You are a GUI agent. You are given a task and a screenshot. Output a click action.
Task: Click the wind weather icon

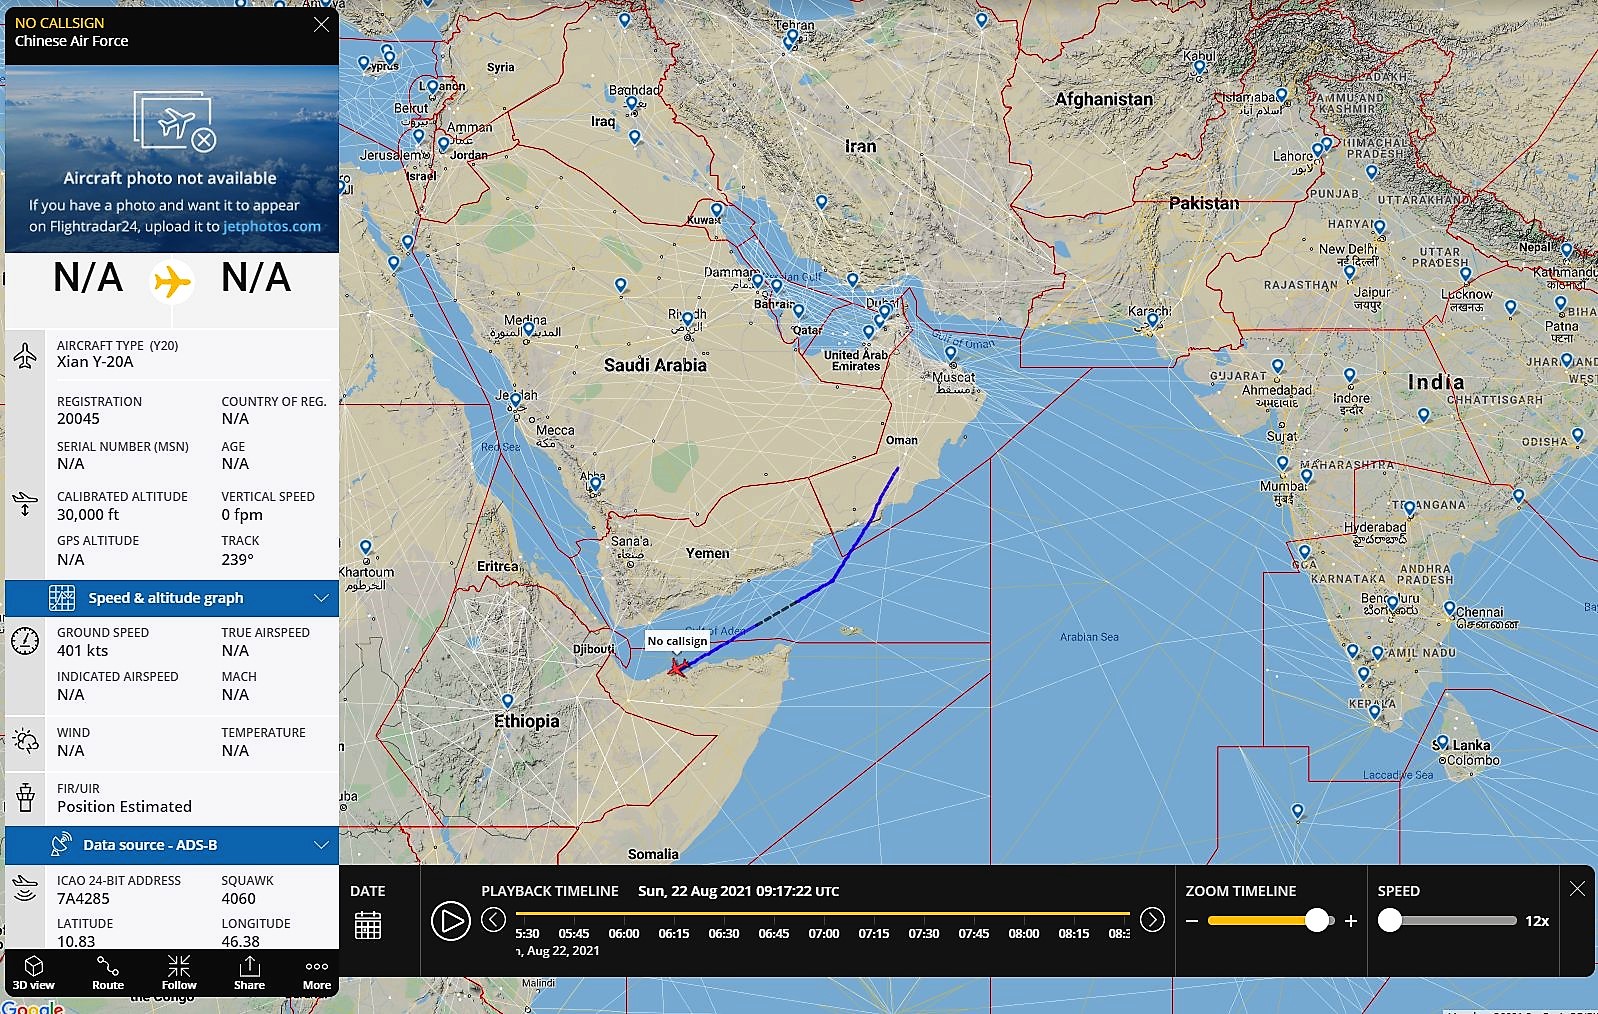pyautogui.click(x=25, y=741)
